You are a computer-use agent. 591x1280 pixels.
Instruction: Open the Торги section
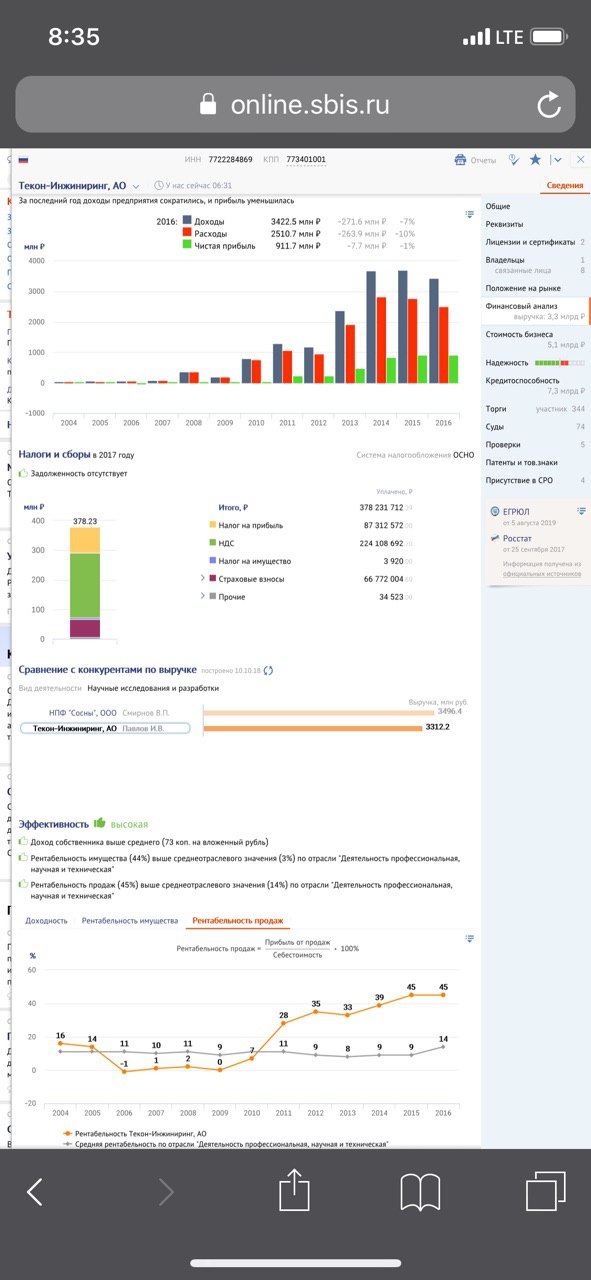[x=496, y=408]
